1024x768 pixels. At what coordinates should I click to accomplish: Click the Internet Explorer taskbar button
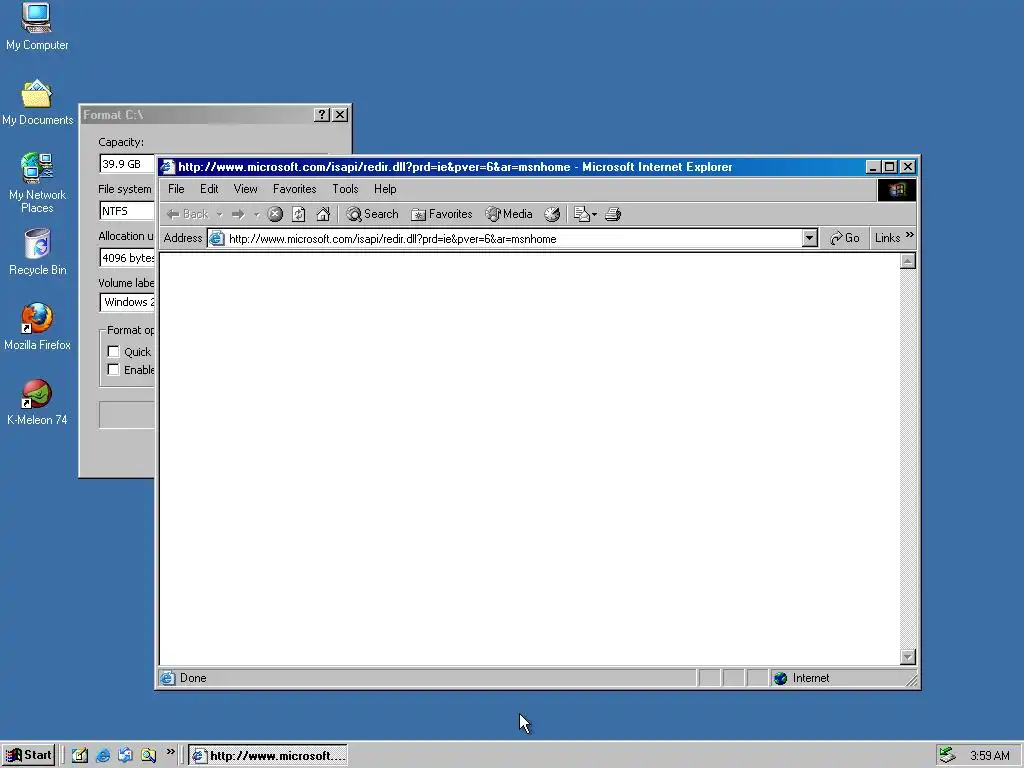tap(268, 756)
